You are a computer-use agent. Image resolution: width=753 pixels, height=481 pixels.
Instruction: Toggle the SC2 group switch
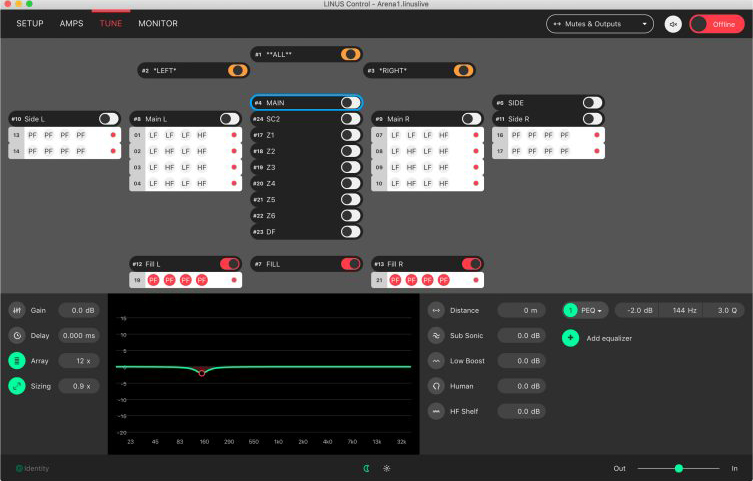[x=351, y=119]
